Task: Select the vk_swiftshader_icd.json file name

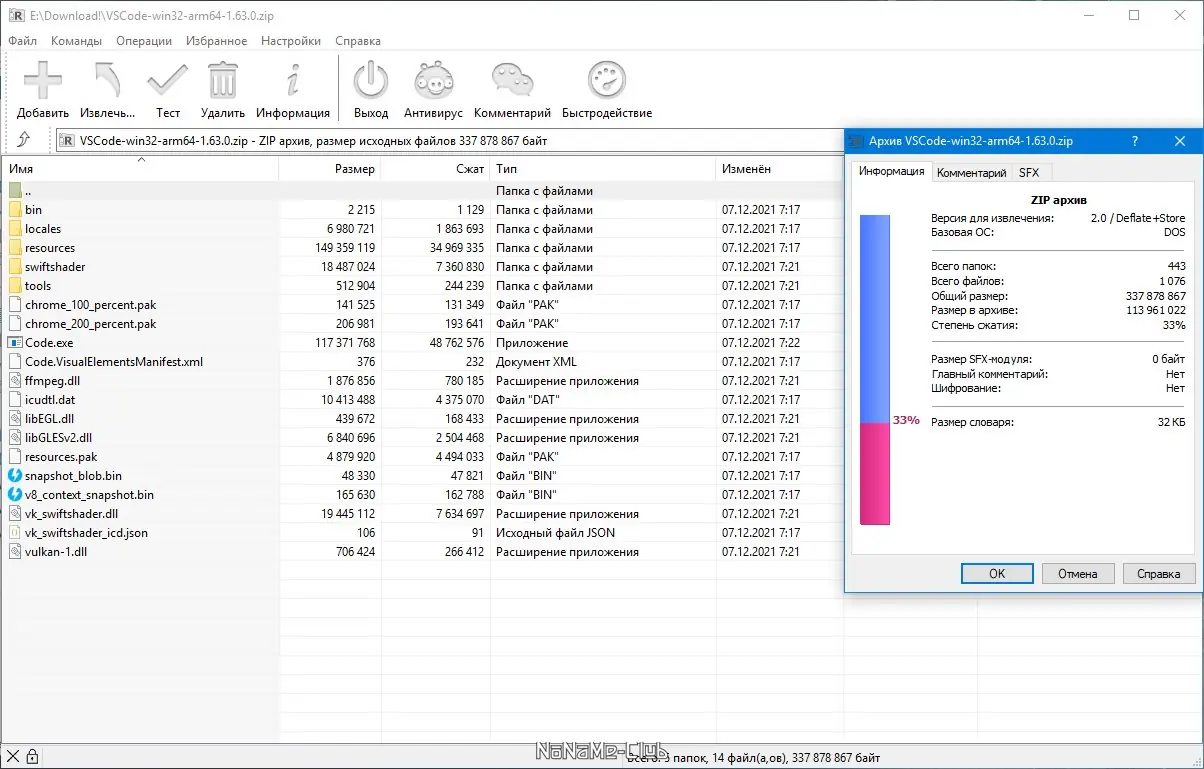Action: click(x=86, y=533)
